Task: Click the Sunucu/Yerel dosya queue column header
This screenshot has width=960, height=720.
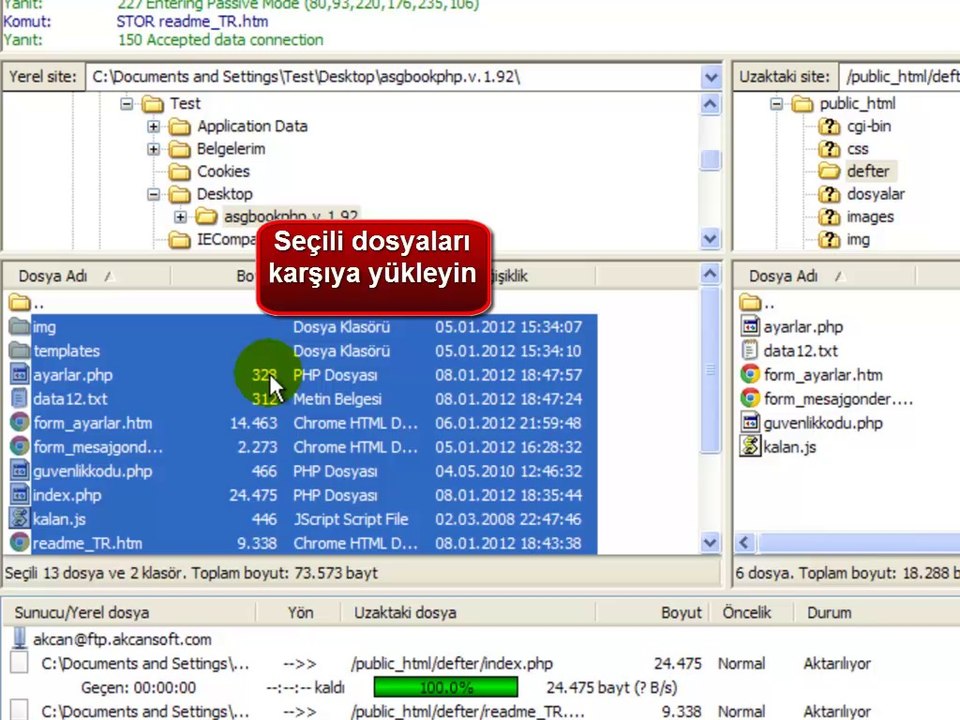Action: pos(130,612)
